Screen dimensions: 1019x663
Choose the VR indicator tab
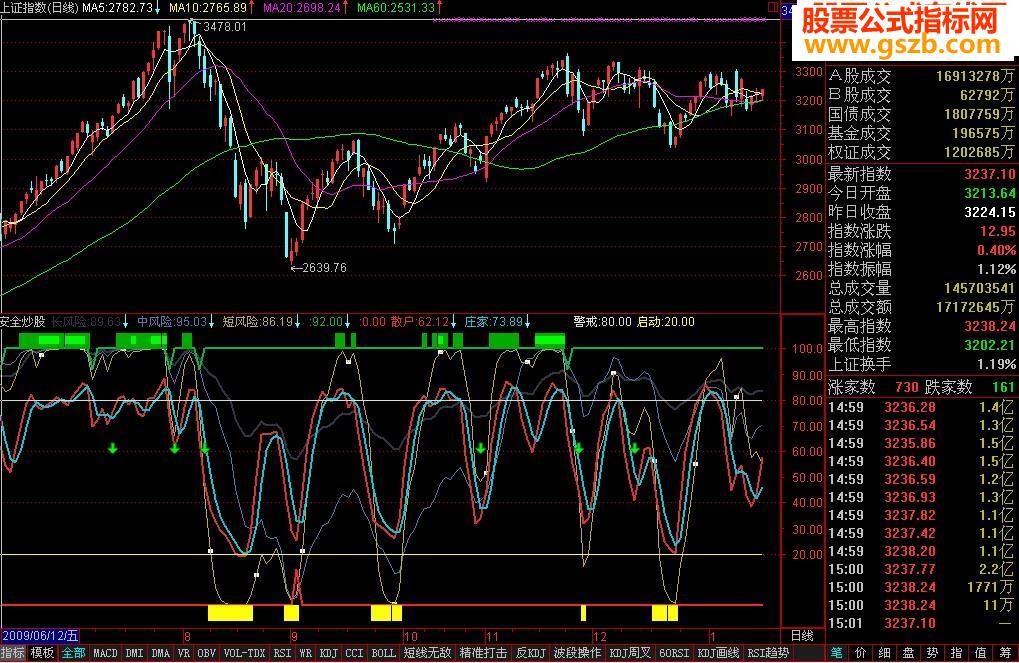184,653
